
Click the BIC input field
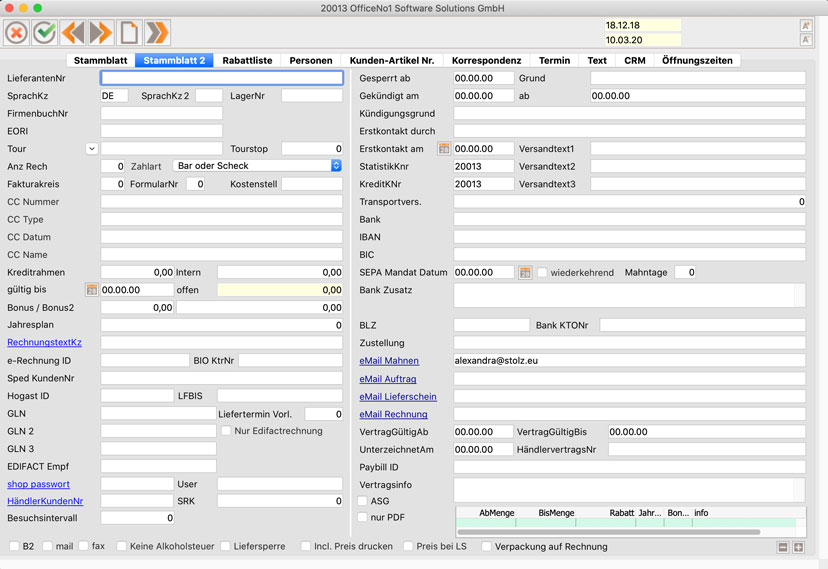pos(629,254)
